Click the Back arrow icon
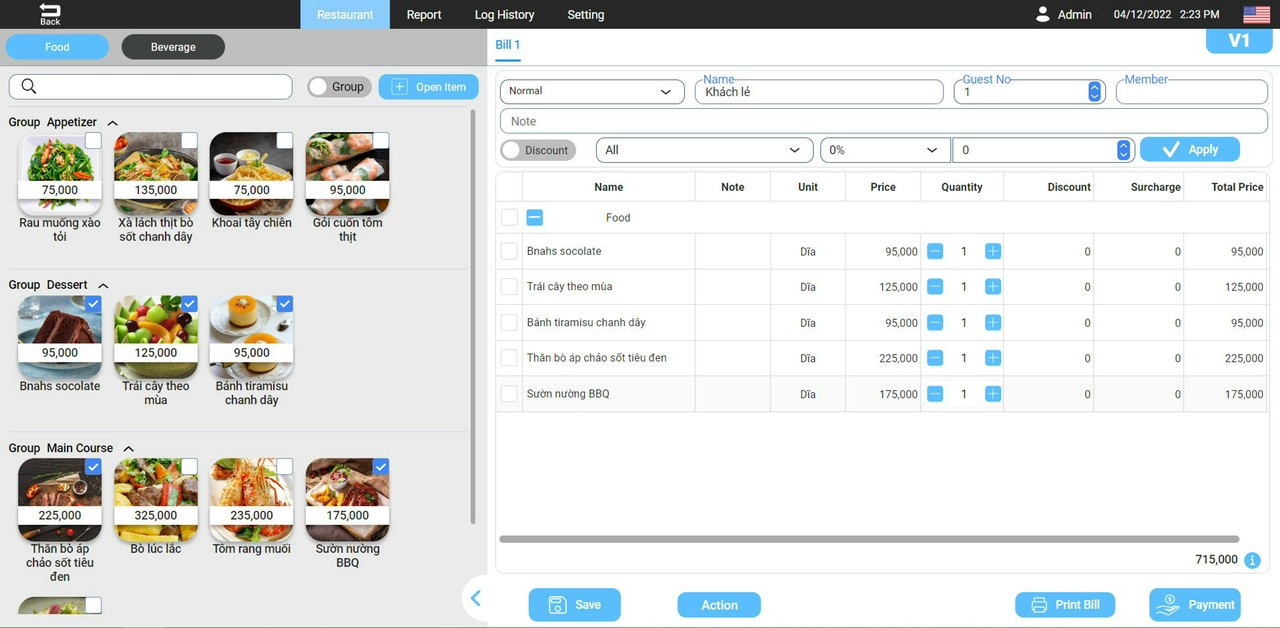The image size is (1280, 628). [x=49, y=9]
